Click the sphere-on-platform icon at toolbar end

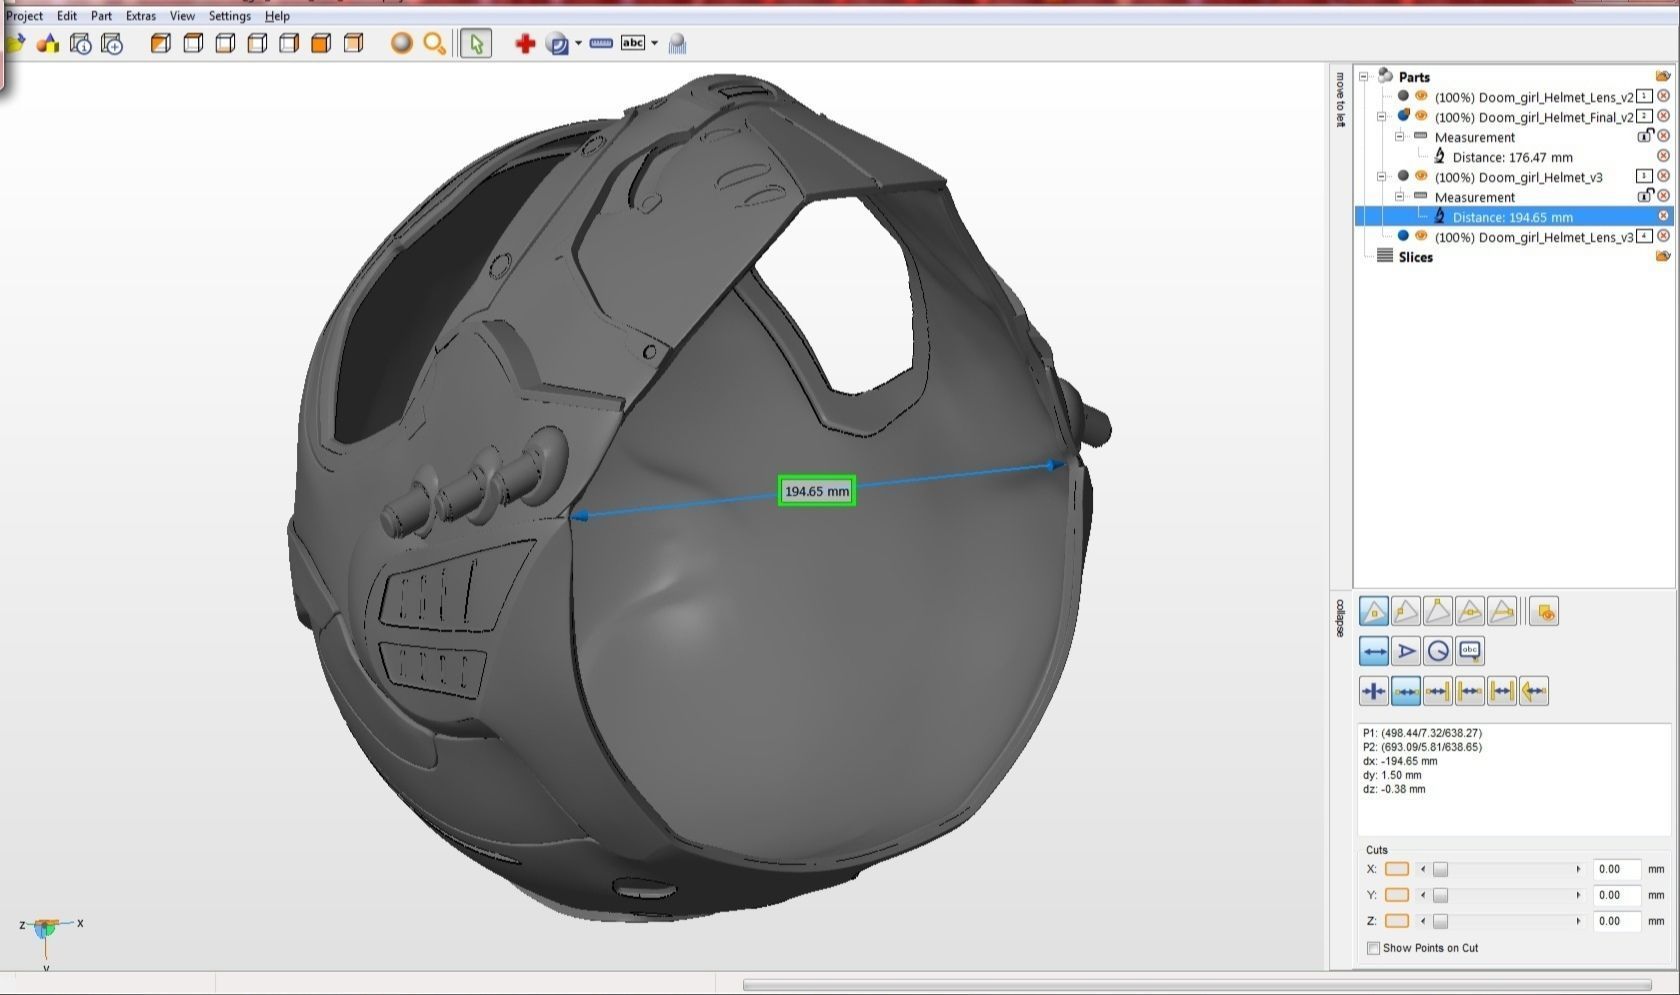(677, 43)
